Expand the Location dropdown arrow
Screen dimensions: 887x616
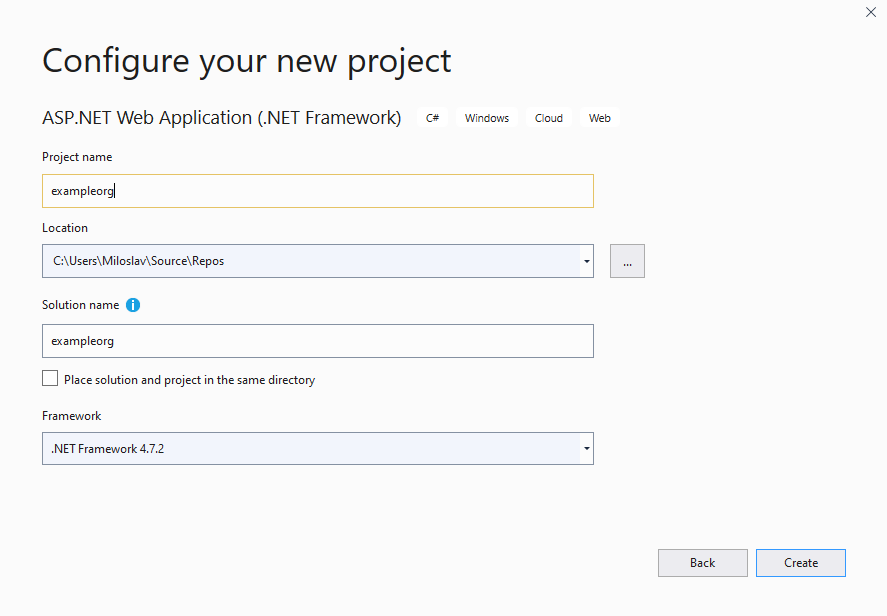pyautogui.click(x=587, y=261)
